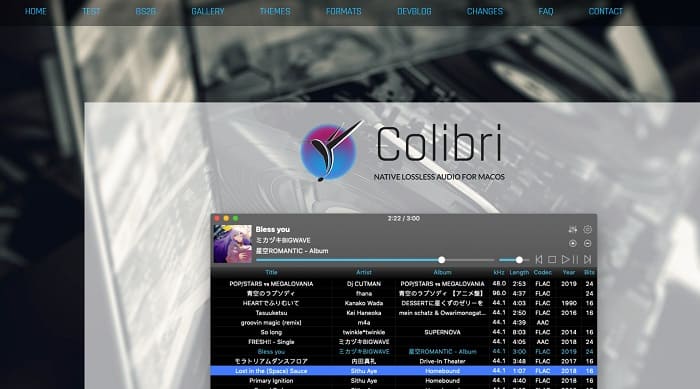
Task: Sort playlist by the Title column
Action: pyautogui.click(x=271, y=272)
